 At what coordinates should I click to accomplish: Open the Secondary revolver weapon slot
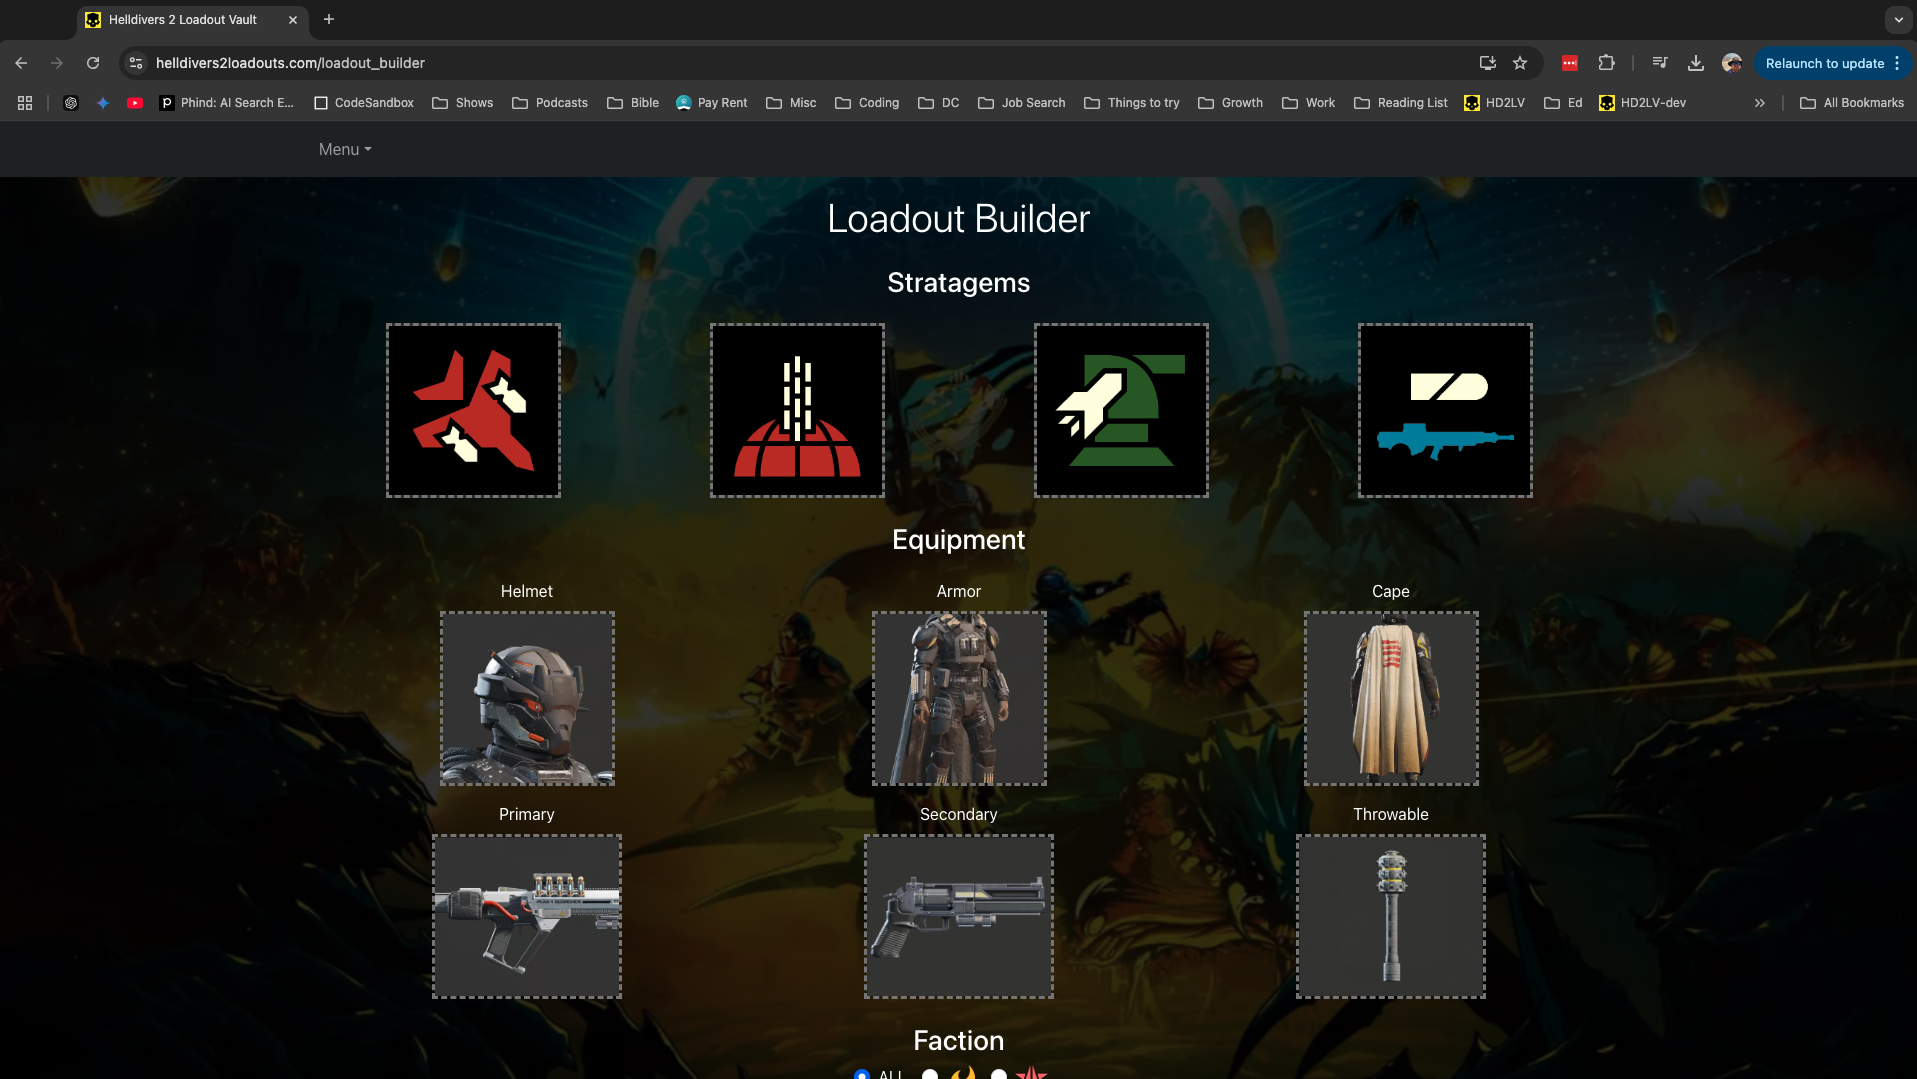(959, 916)
